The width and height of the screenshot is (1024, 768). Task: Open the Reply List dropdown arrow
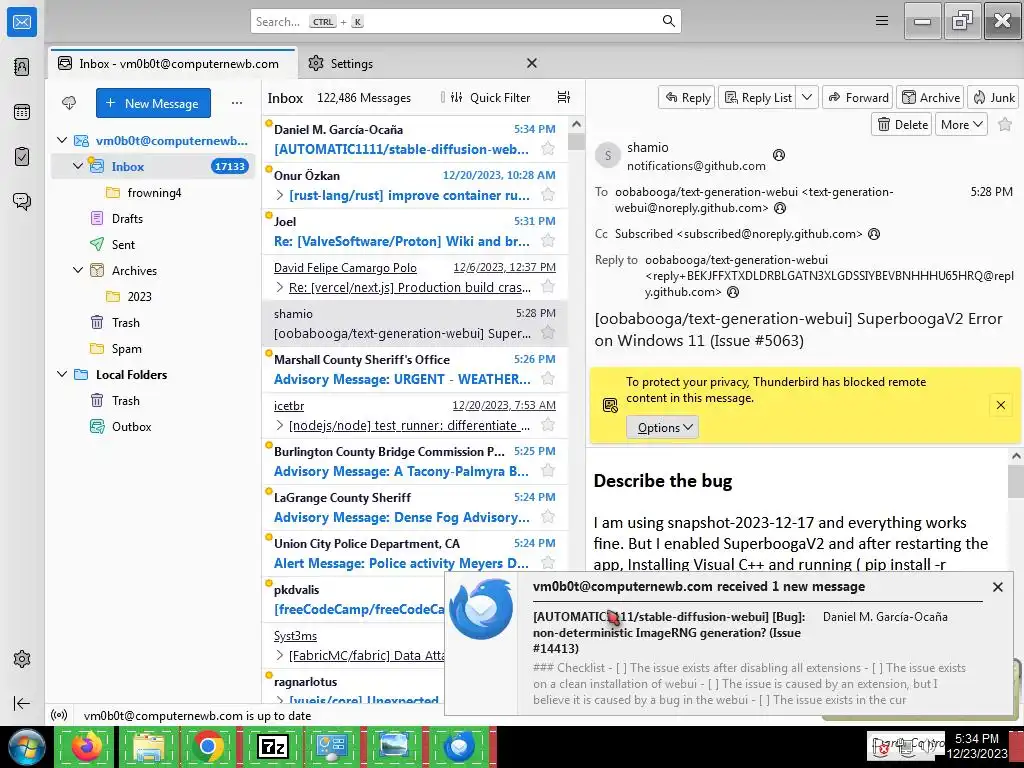click(x=807, y=97)
